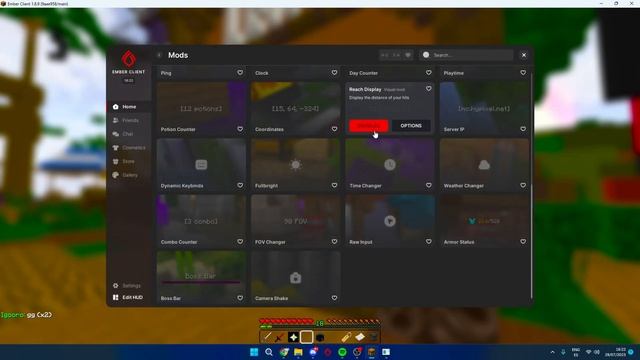
Task: Toggle the heart on the Playtime mod
Action: 523,73
